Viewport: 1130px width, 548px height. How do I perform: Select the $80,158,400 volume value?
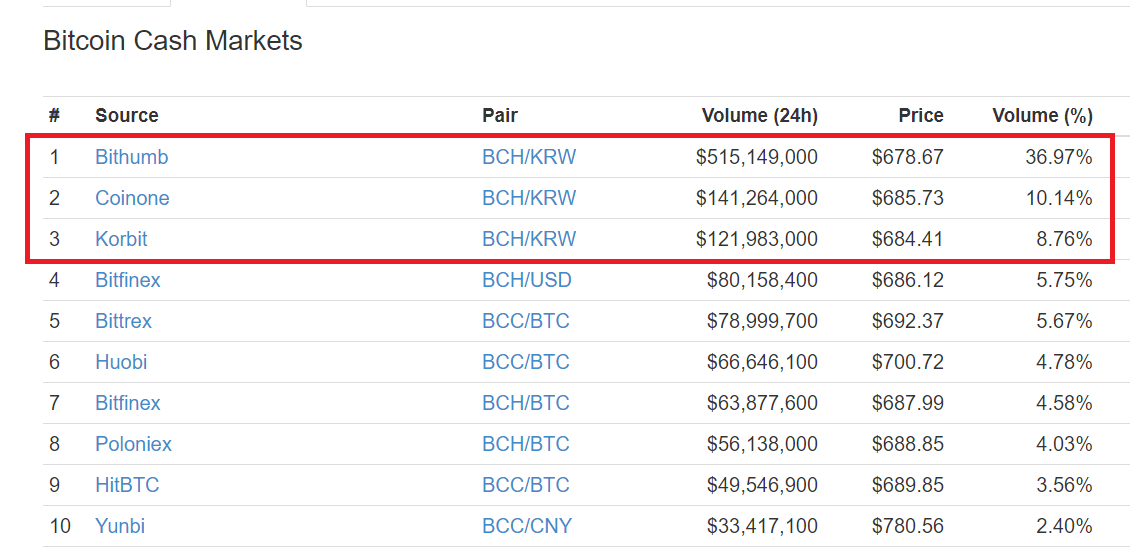[x=762, y=280]
